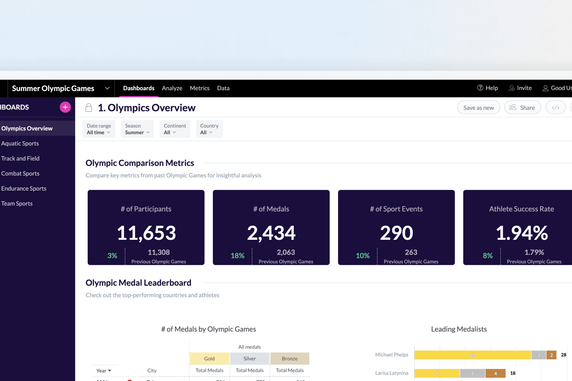Click Save as new button
Image resolution: width=572 pixels, height=381 pixels.
(478, 108)
